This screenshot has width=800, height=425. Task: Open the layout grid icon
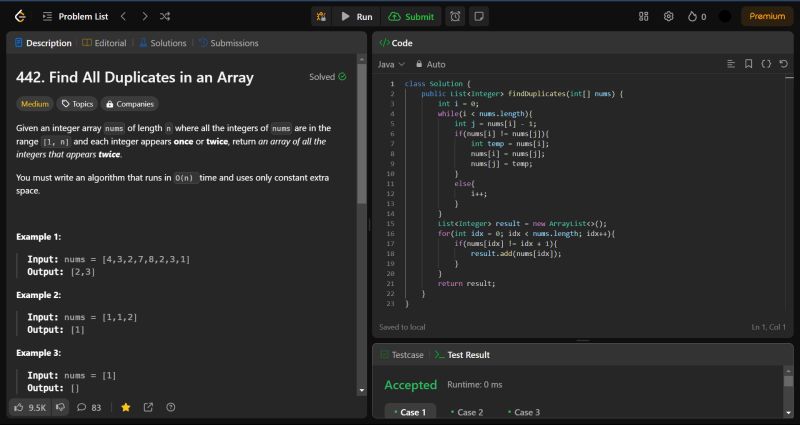click(643, 16)
